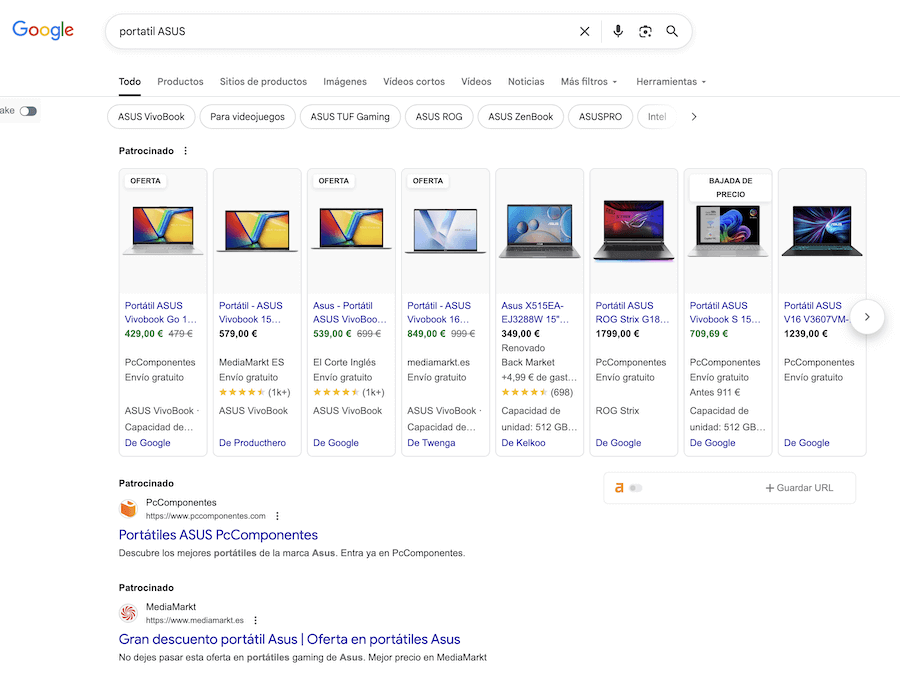Click into the 'portatil ASUS' search field
Viewport: 900px width, 678px height.
[x=344, y=32]
